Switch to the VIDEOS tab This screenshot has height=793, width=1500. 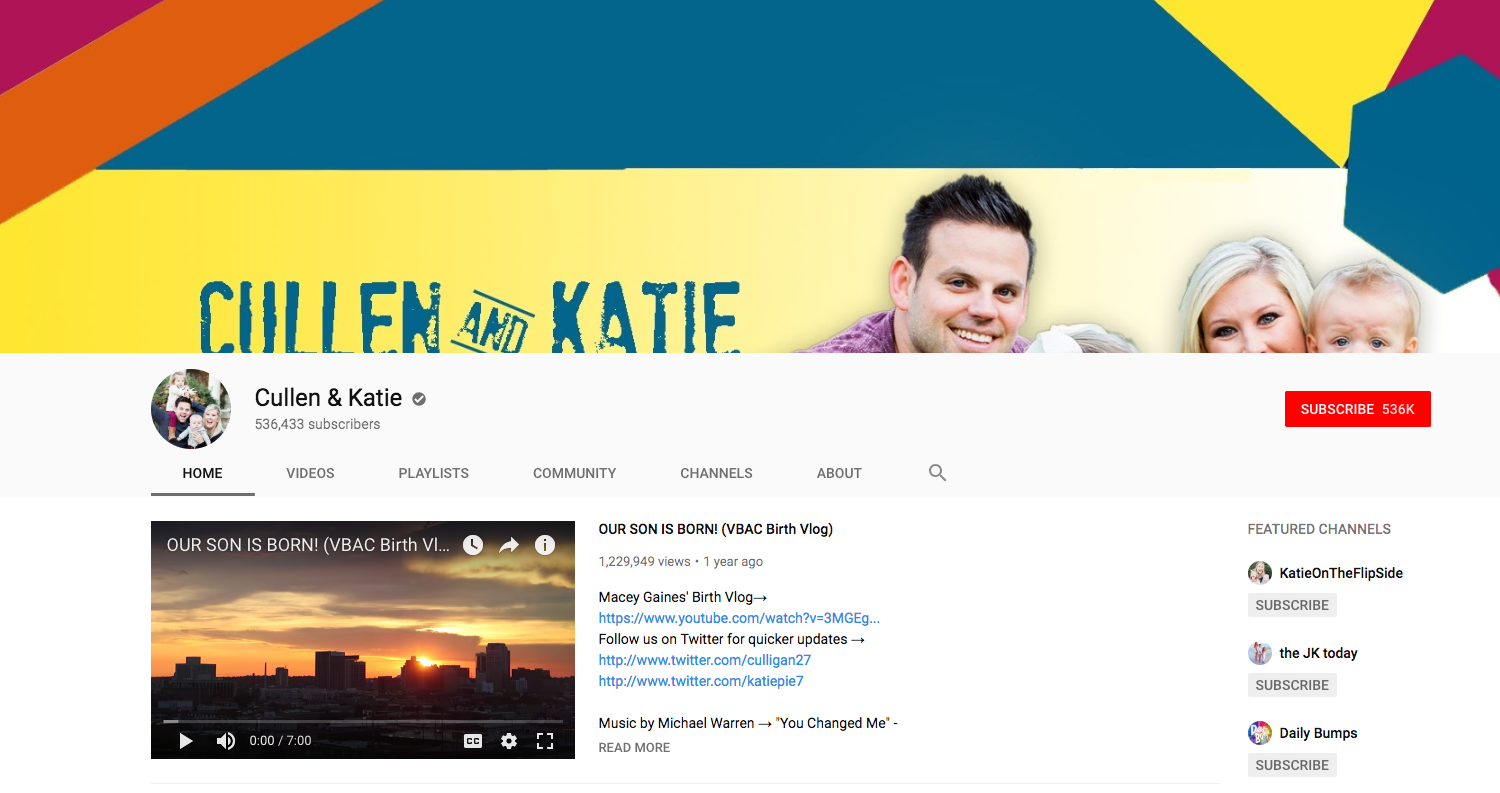pos(310,473)
